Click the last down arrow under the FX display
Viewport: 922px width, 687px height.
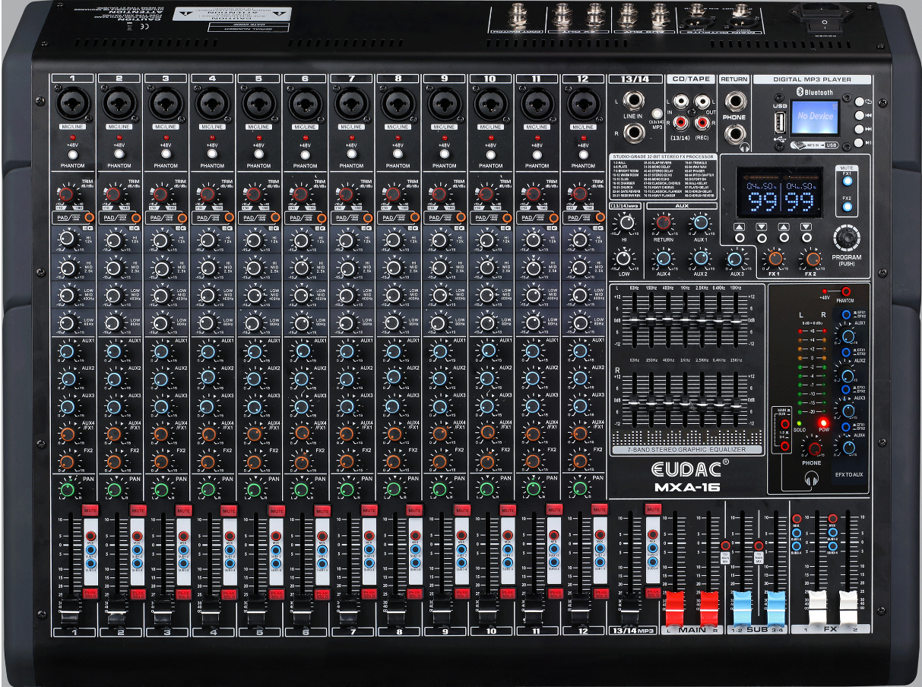tap(806, 238)
